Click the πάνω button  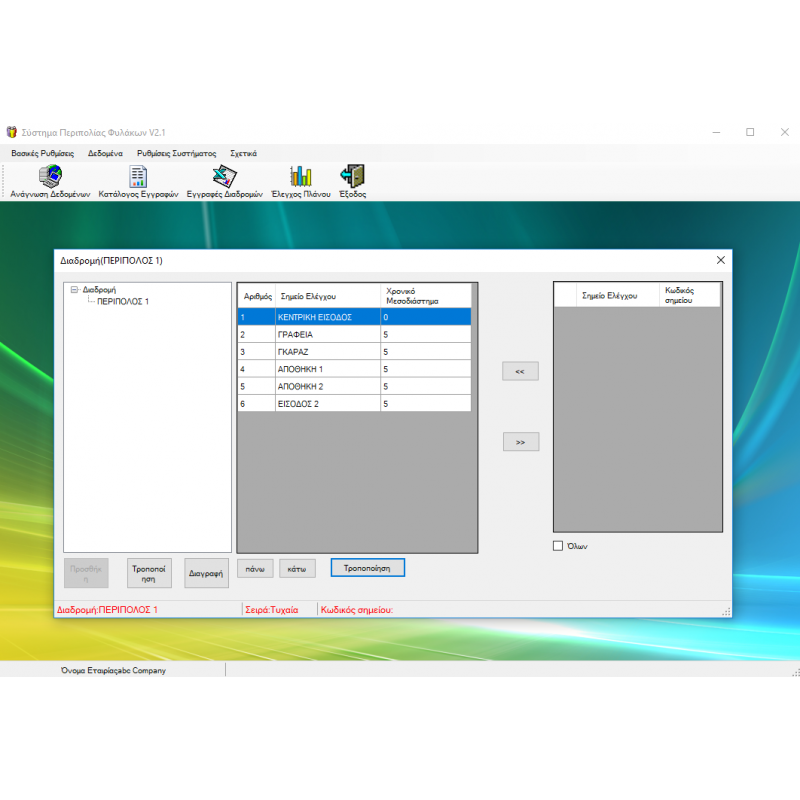click(255, 569)
